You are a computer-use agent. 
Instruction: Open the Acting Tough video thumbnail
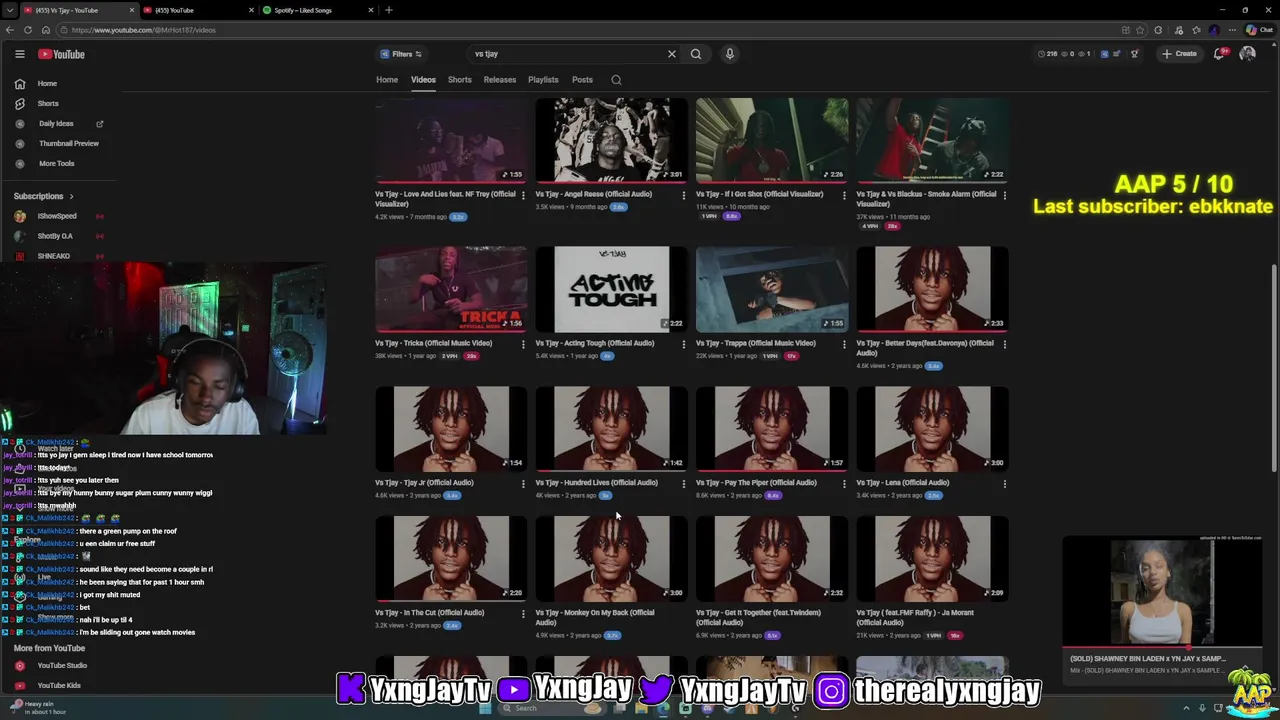click(x=612, y=289)
